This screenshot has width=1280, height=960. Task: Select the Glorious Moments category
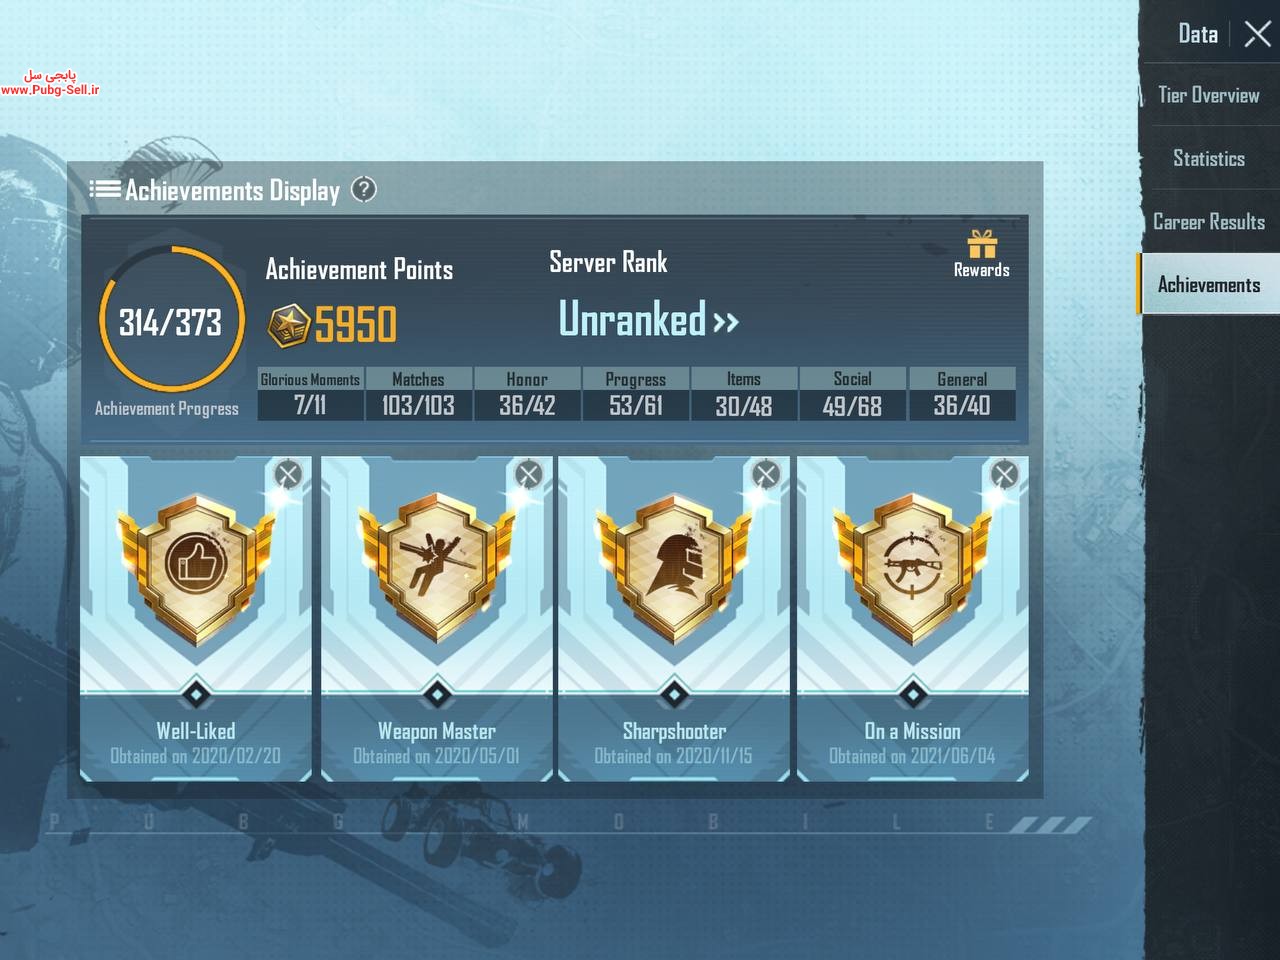(x=310, y=393)
